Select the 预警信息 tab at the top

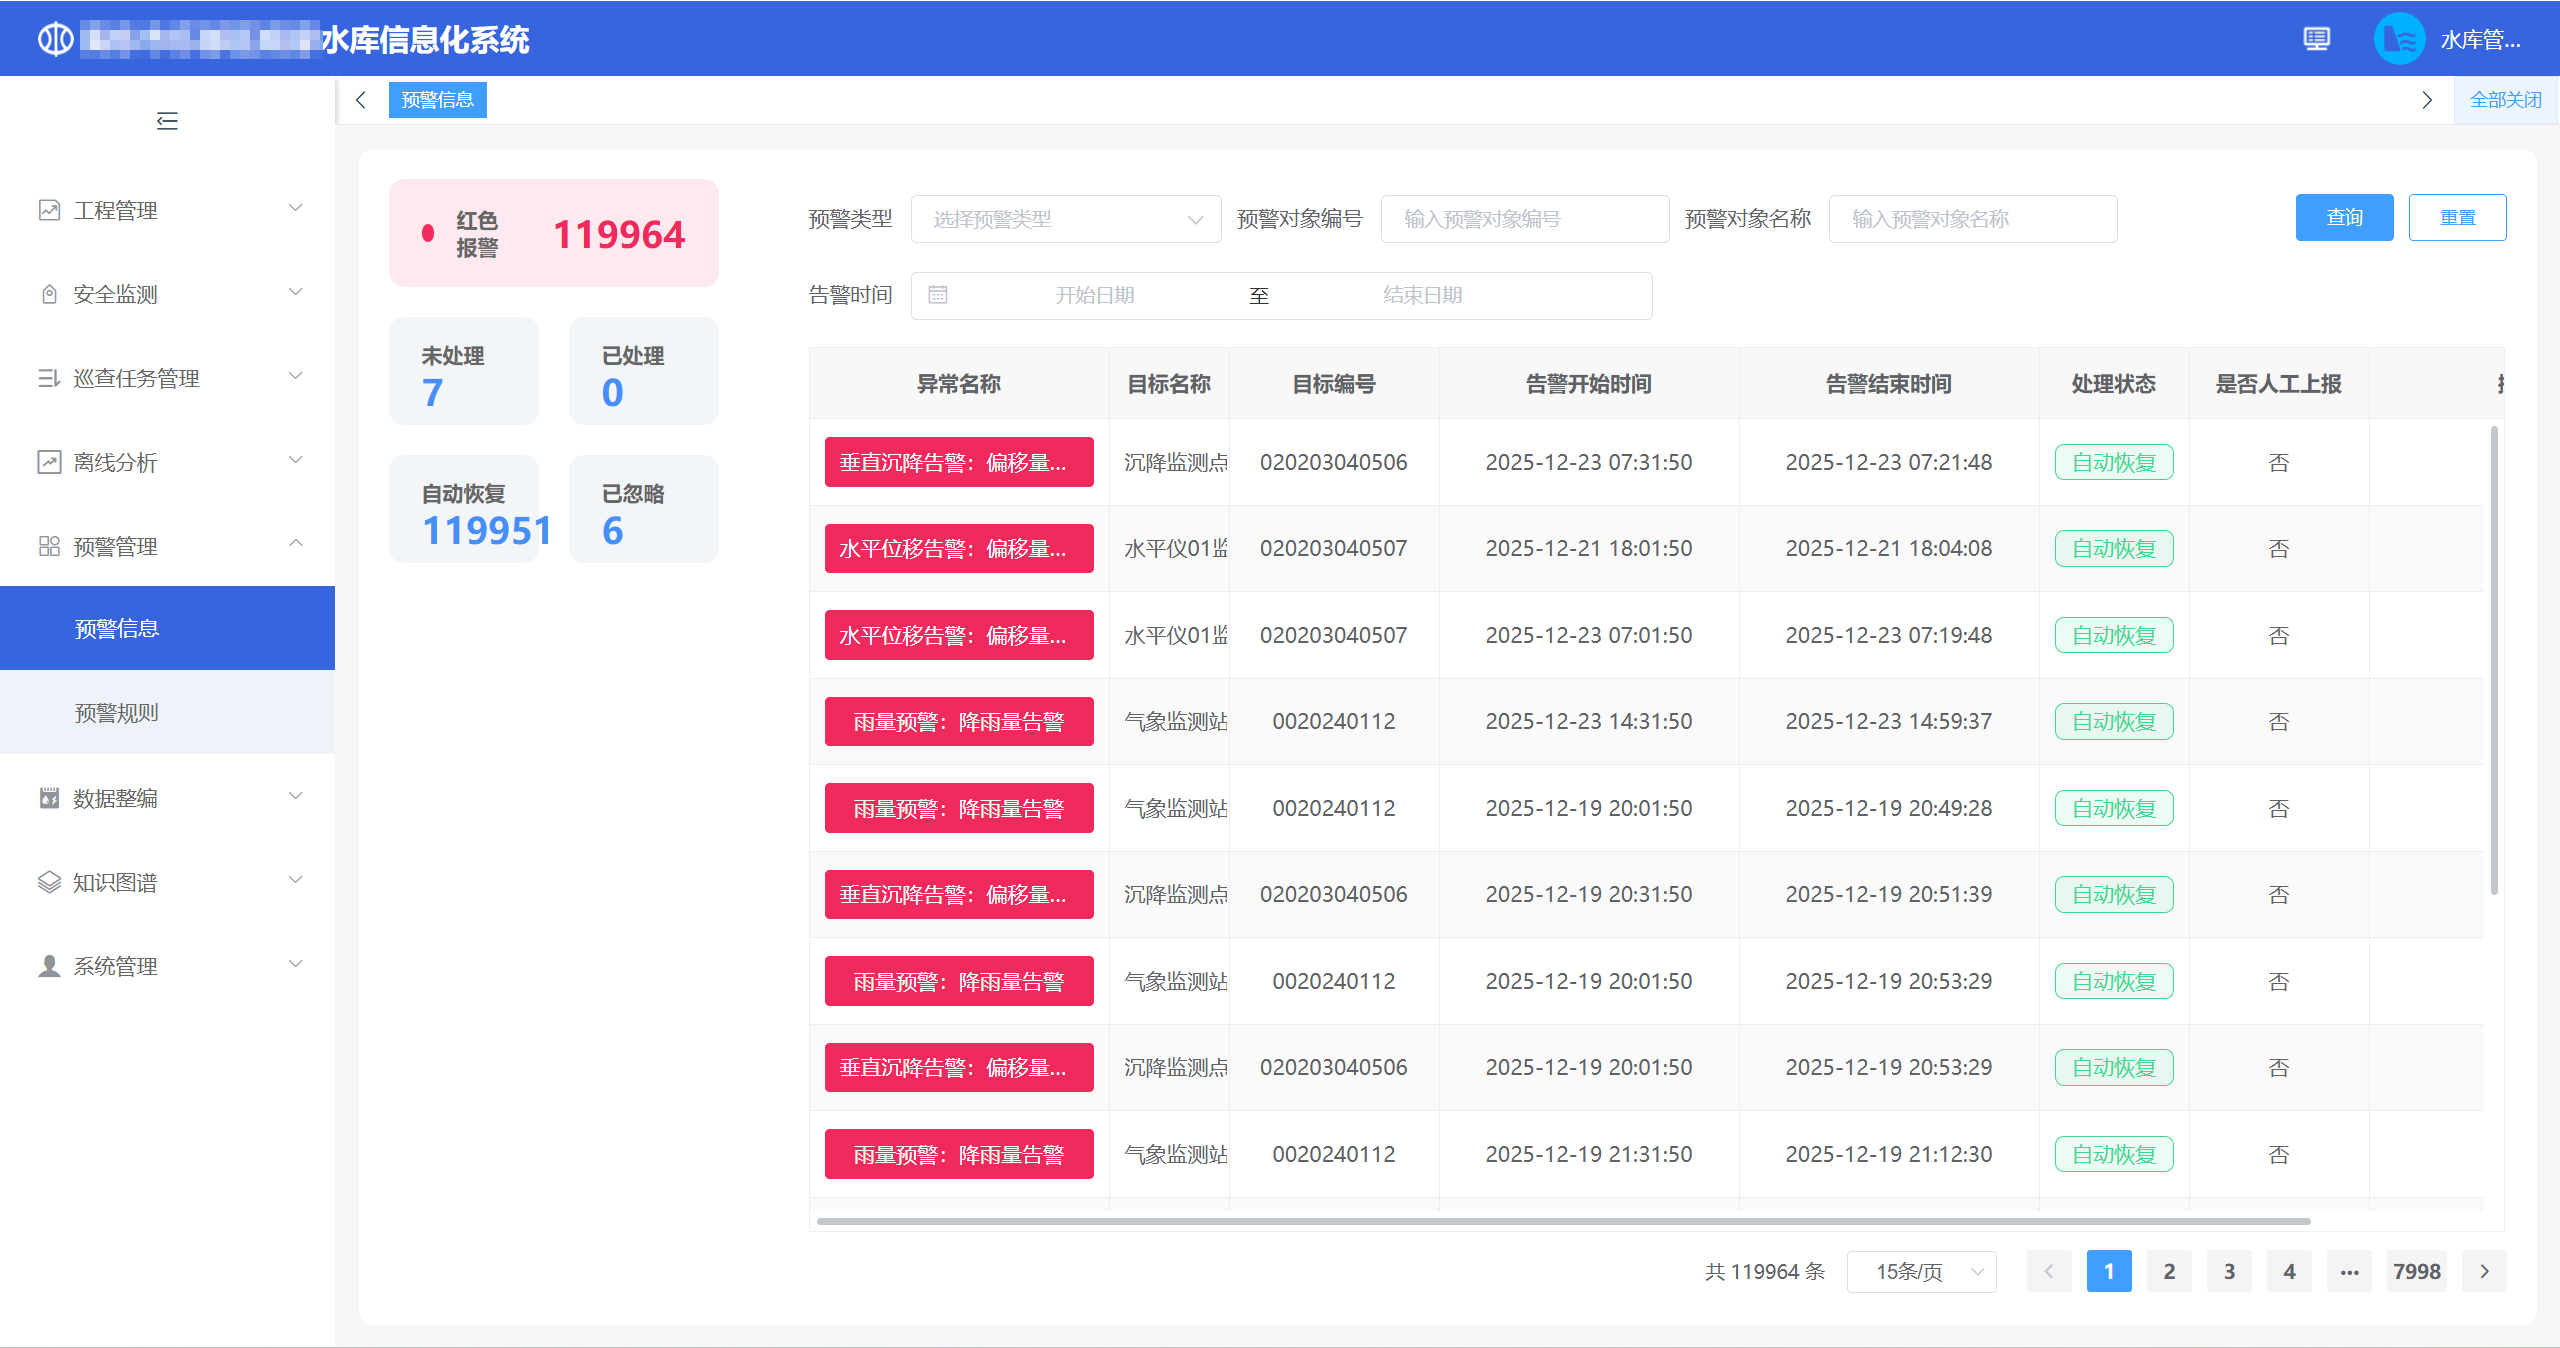click(437, 100)
